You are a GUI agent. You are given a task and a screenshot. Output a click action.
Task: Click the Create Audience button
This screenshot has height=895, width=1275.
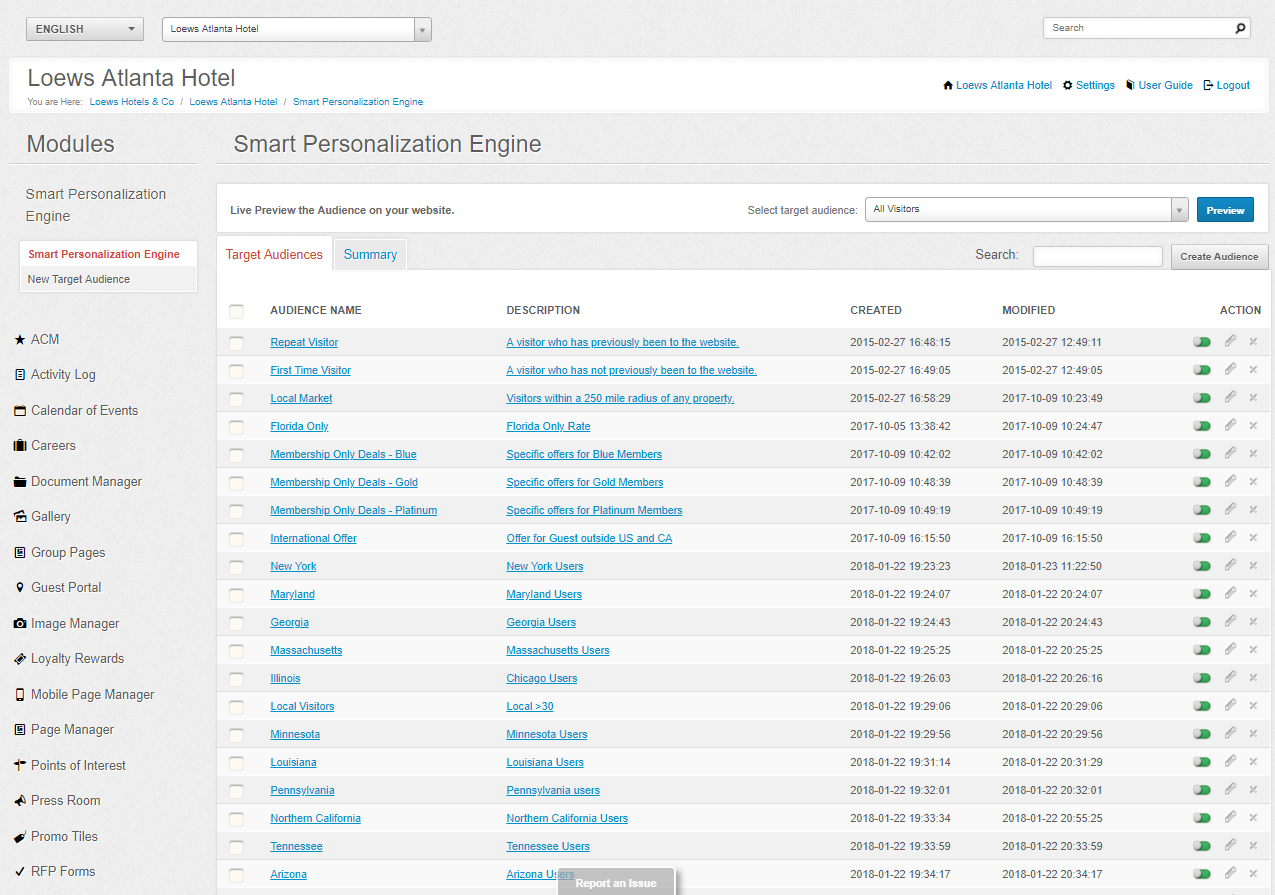(1219, 256)
